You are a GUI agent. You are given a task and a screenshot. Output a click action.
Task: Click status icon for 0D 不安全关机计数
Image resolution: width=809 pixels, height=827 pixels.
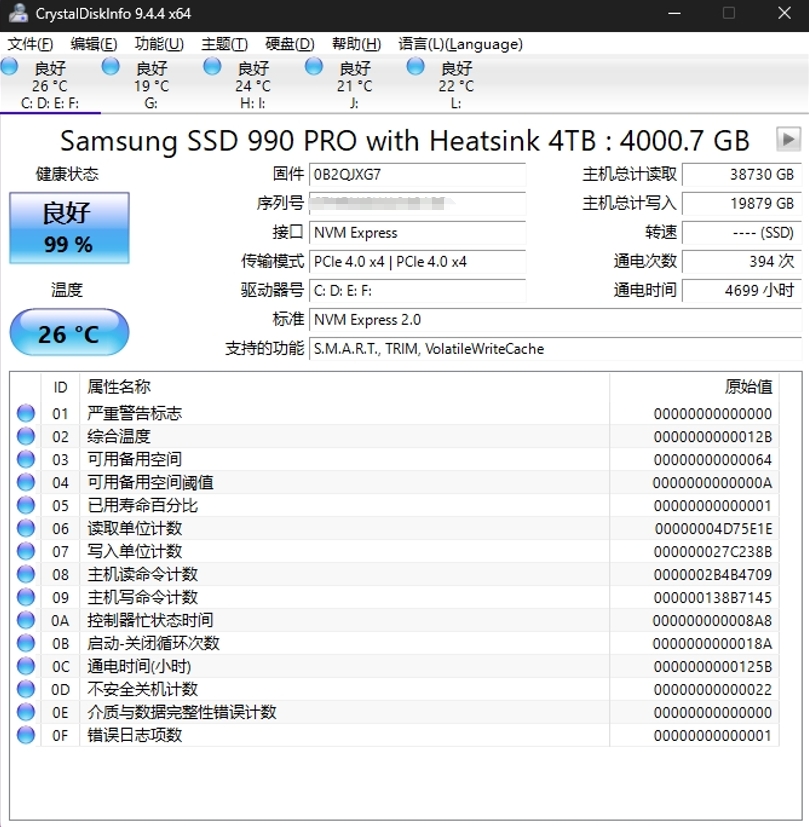(x=26, y=689)
